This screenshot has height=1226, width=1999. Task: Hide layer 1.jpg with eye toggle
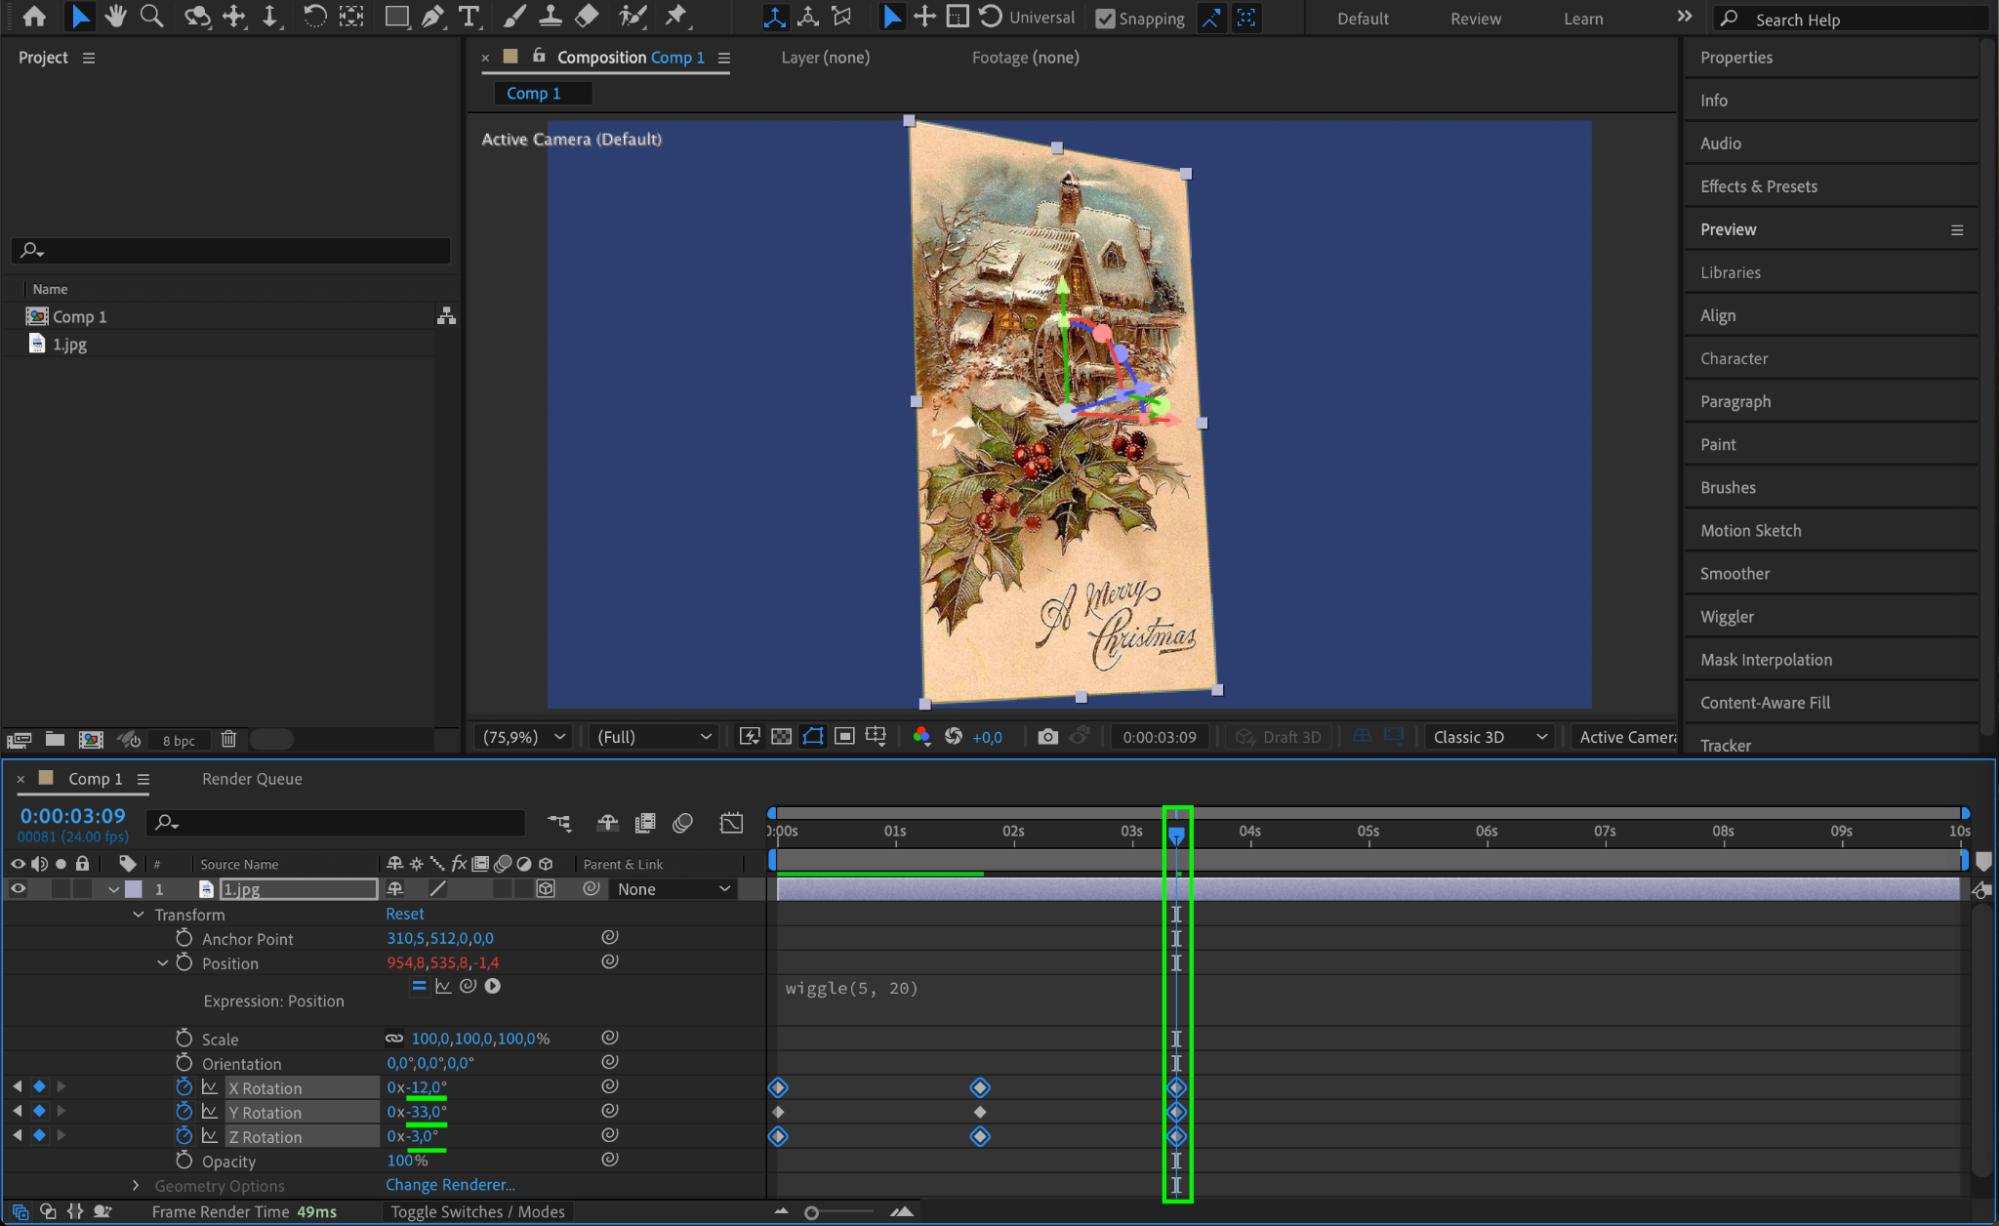point(18,889)
